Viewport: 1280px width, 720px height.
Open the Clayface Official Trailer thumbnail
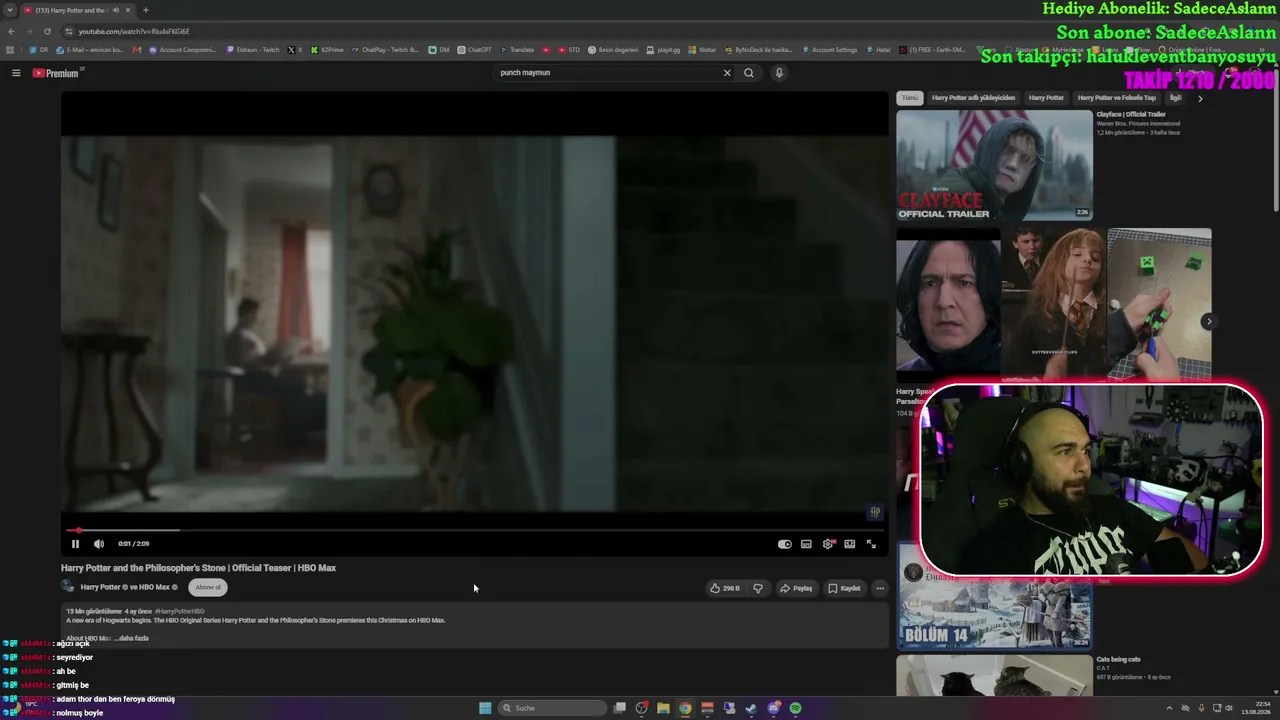pyautogui.click(x=994, y=165)
